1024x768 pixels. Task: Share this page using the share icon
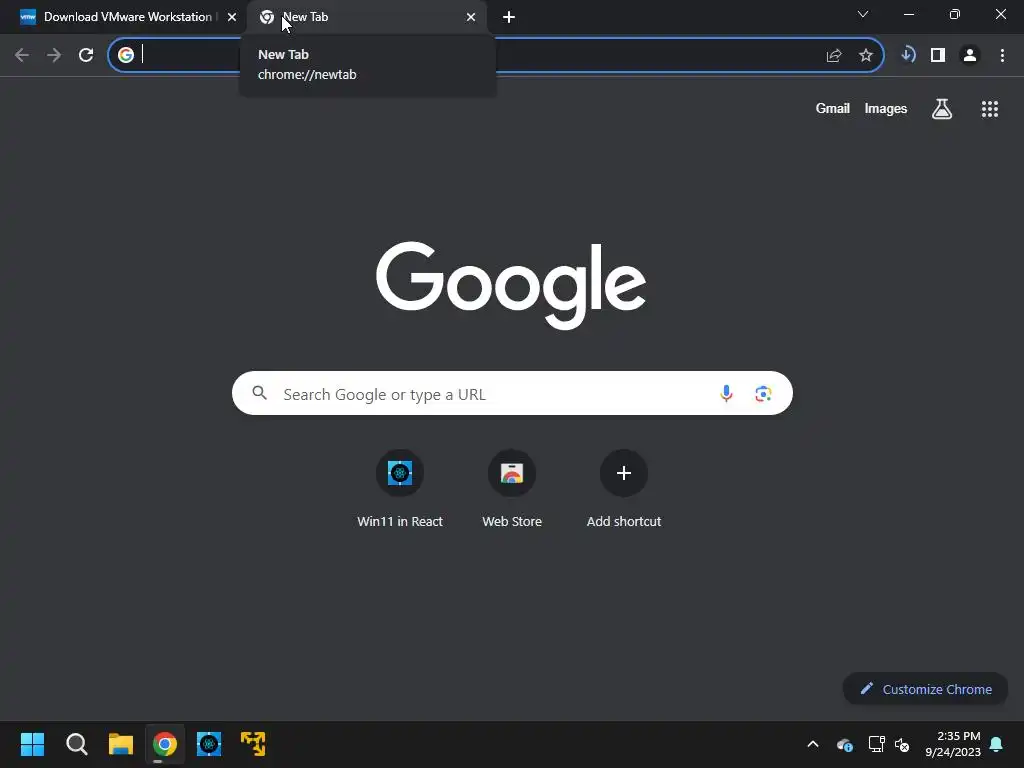click(x=834, y=56)
